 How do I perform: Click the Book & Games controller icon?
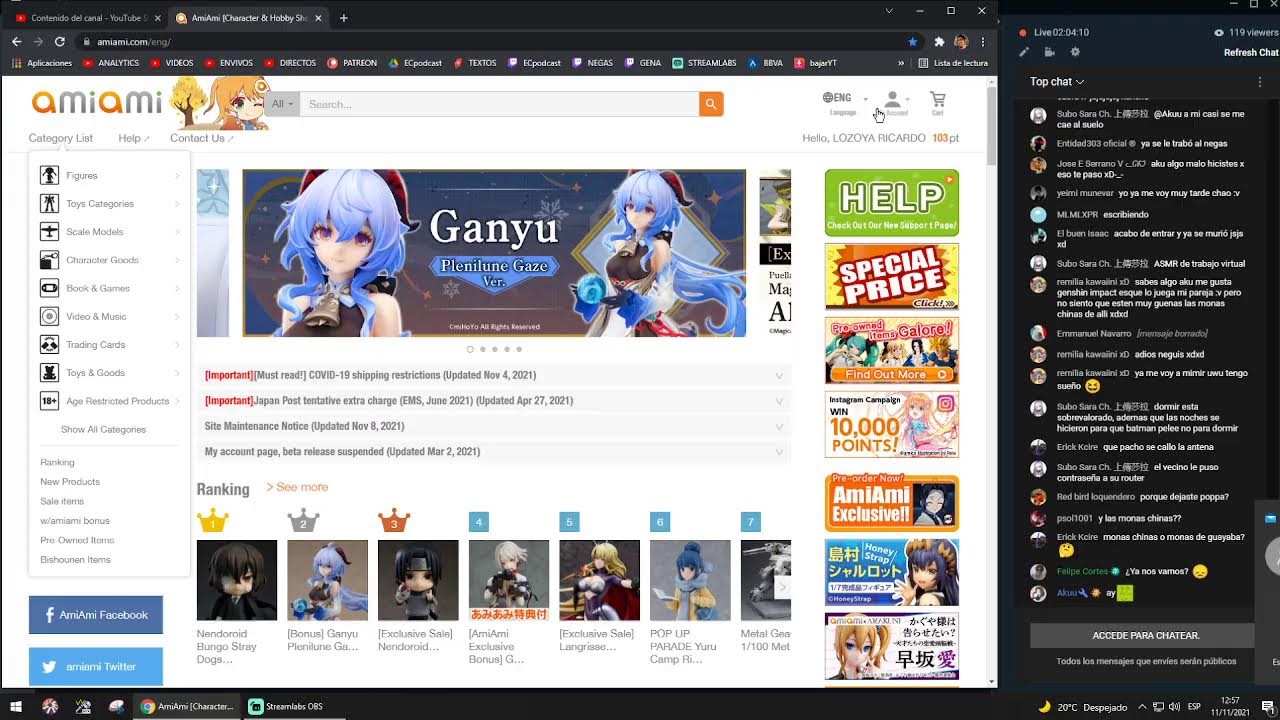[49, 288]
